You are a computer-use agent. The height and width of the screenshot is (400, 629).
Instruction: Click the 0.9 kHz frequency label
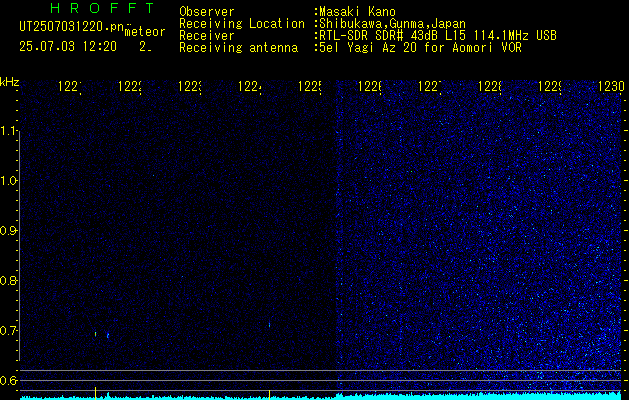pyautogui.click(x=8, y=231)
